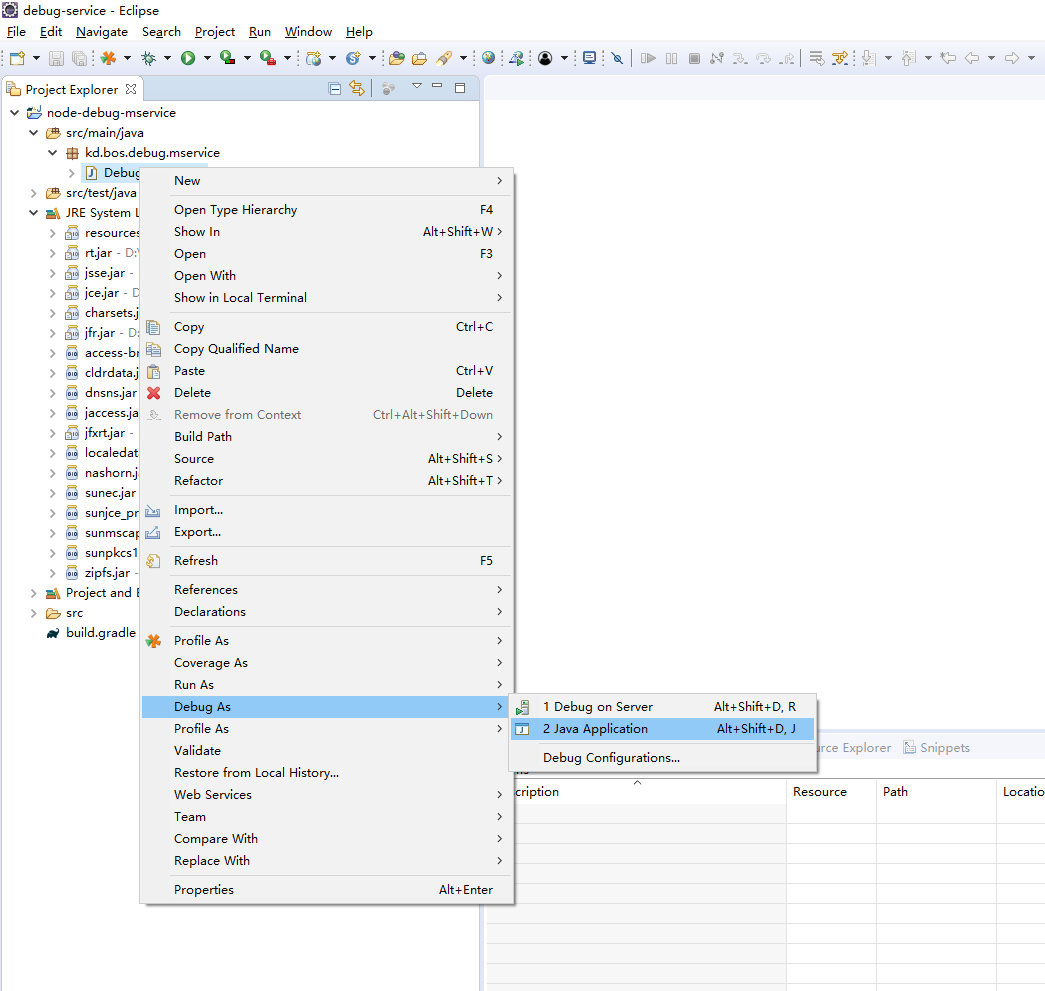This screenshot has width=1045, height=991.
Task: Select '2 Java Application' in the Debug As submenu
Action: point(662,729)
